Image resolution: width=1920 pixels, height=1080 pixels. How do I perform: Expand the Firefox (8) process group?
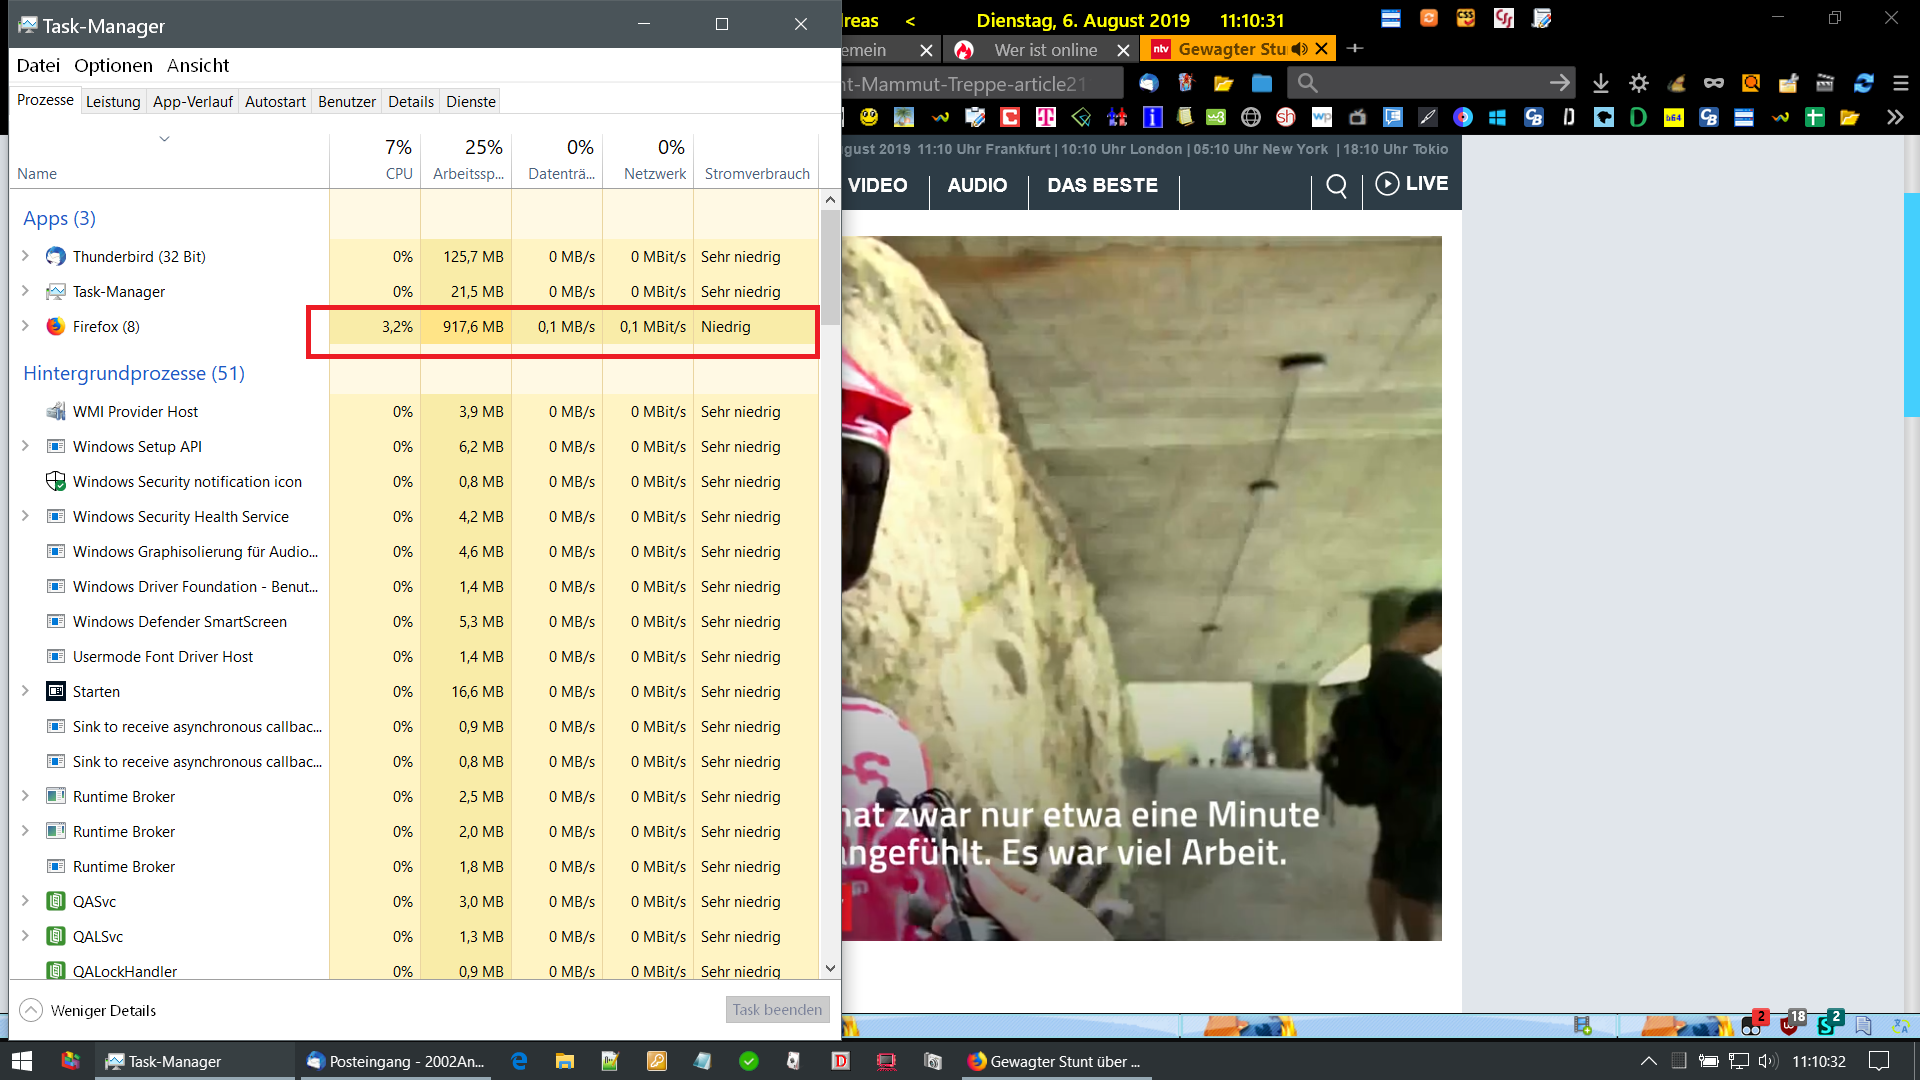[x=26, y=326]
